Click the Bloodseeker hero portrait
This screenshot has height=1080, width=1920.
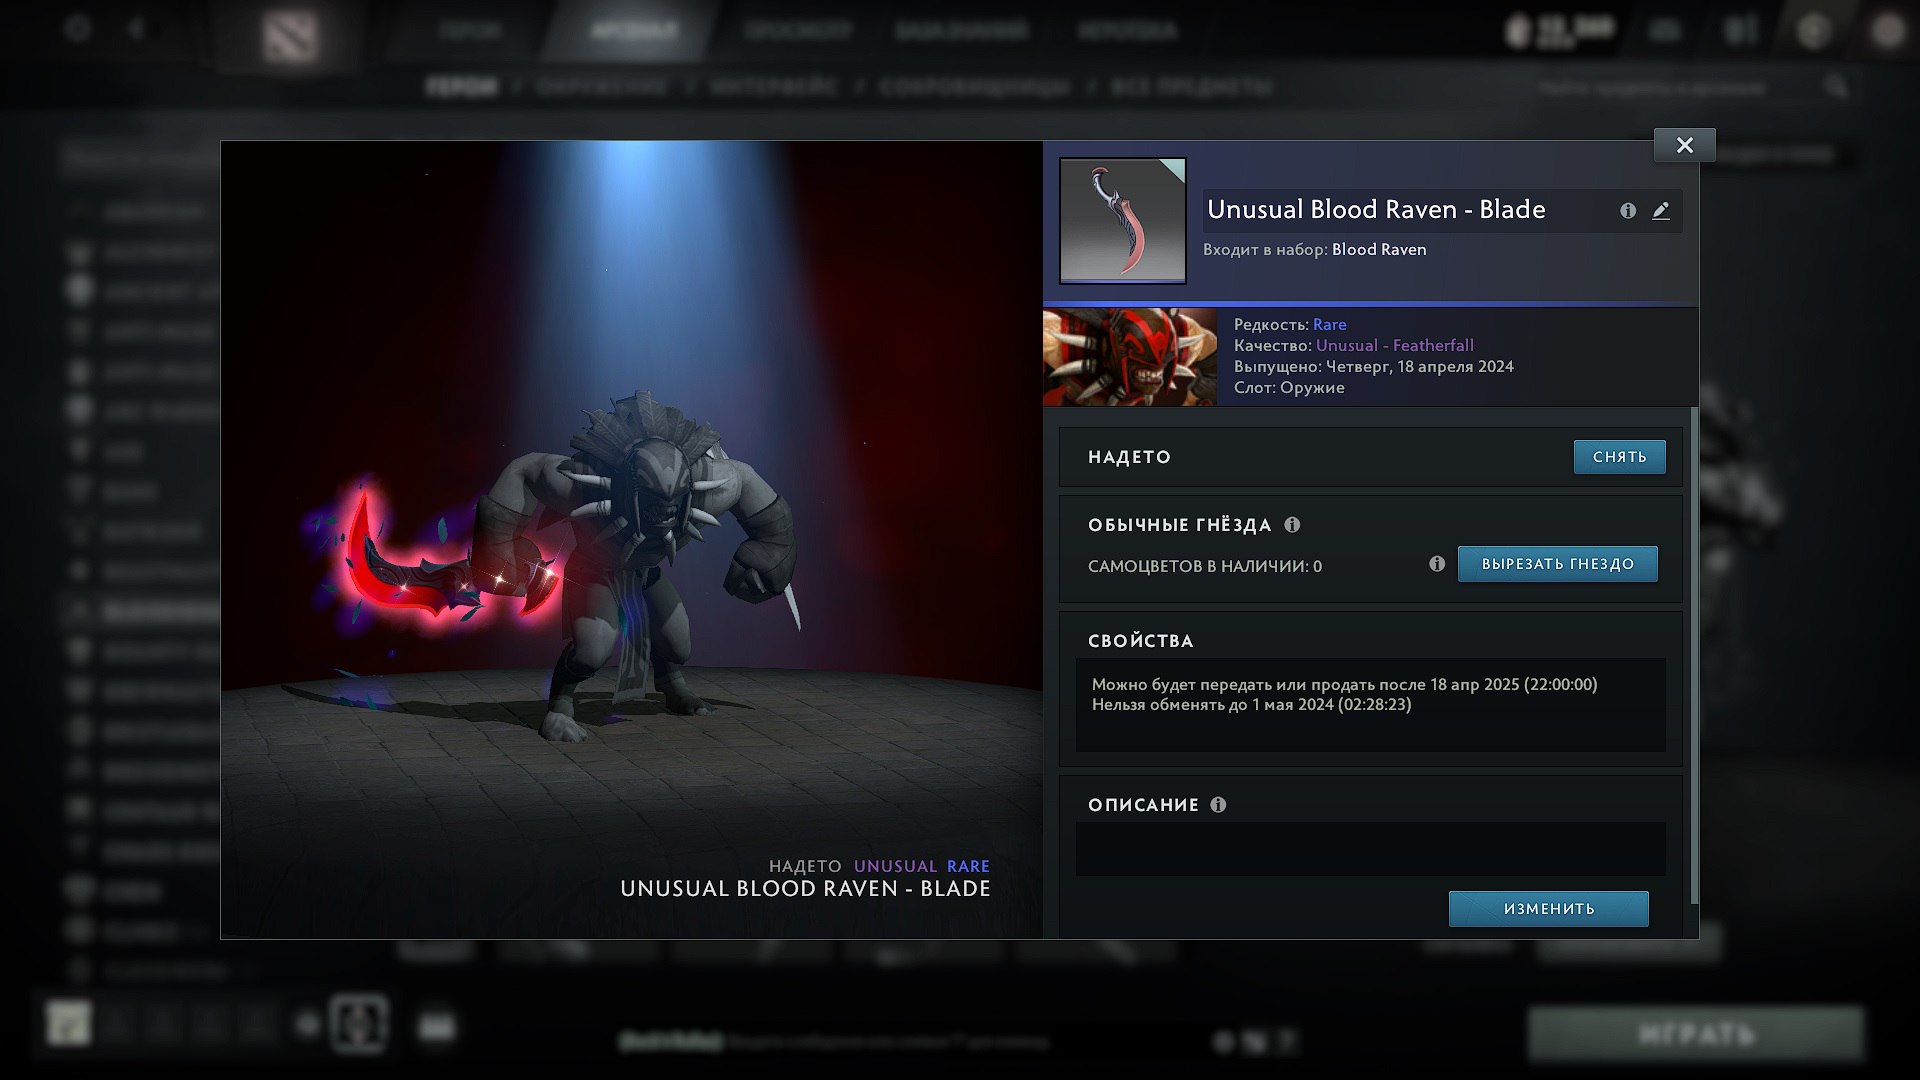pyautogui.click(x=1130, y=357)
